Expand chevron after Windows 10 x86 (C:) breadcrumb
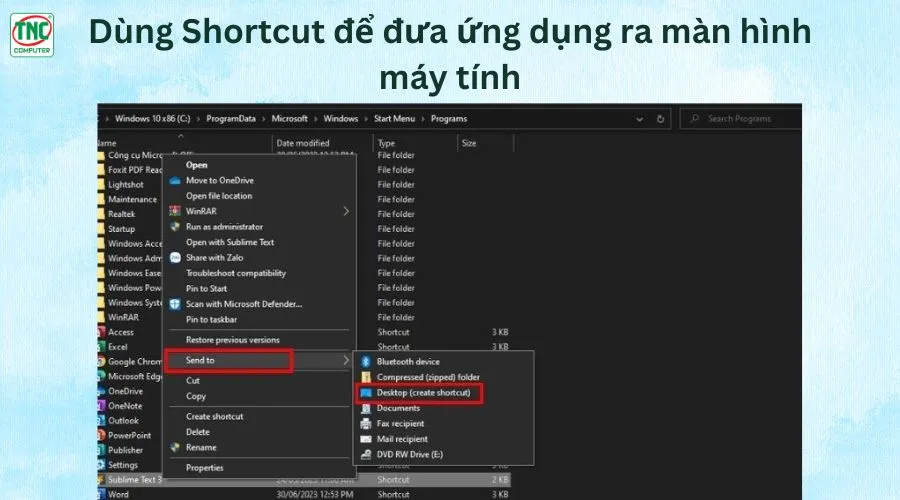The height and width of the screenshot is (500, 900). point(199,119)
